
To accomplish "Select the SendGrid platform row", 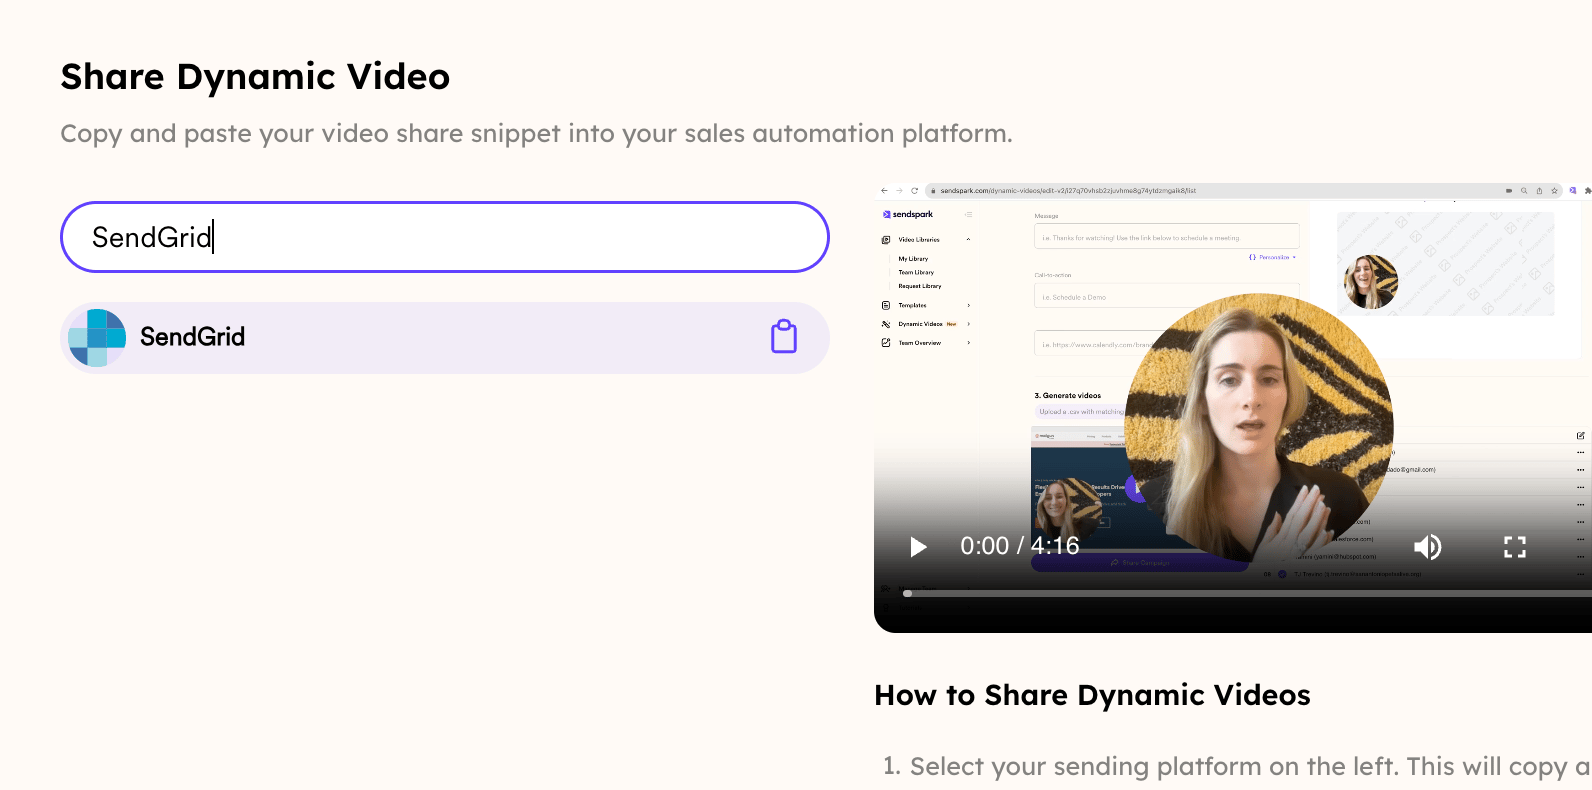I will [x=445, y=338].
